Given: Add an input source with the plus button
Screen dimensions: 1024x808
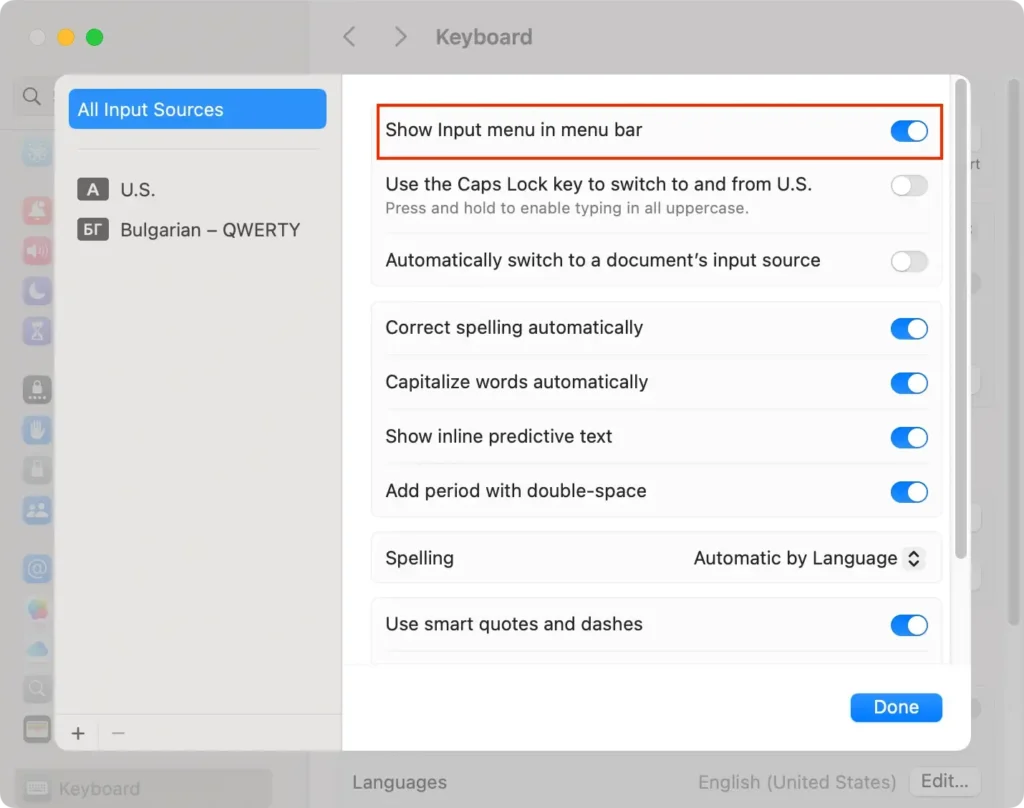Looking at the screenshot, I should click(x=77, y=733).
